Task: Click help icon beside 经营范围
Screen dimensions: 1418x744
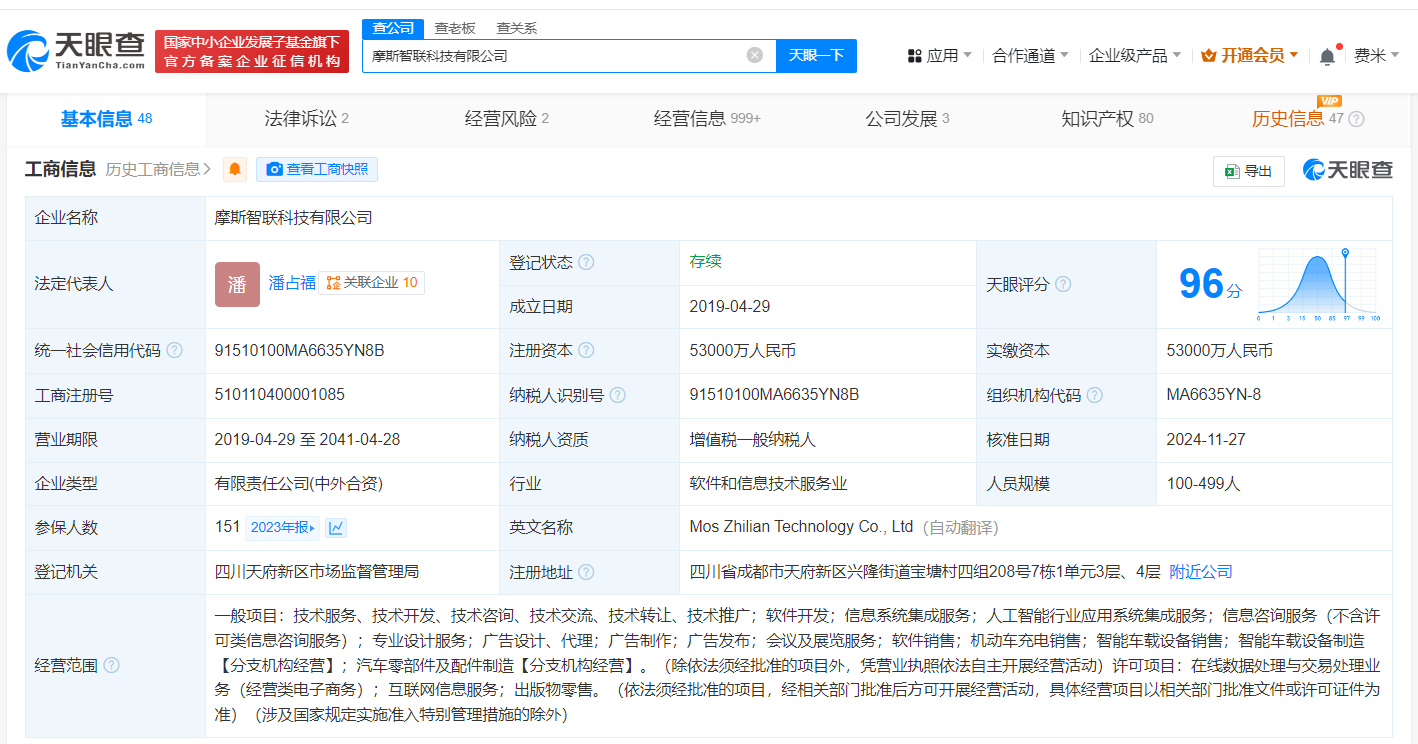Action: click(x=112, y=665)
